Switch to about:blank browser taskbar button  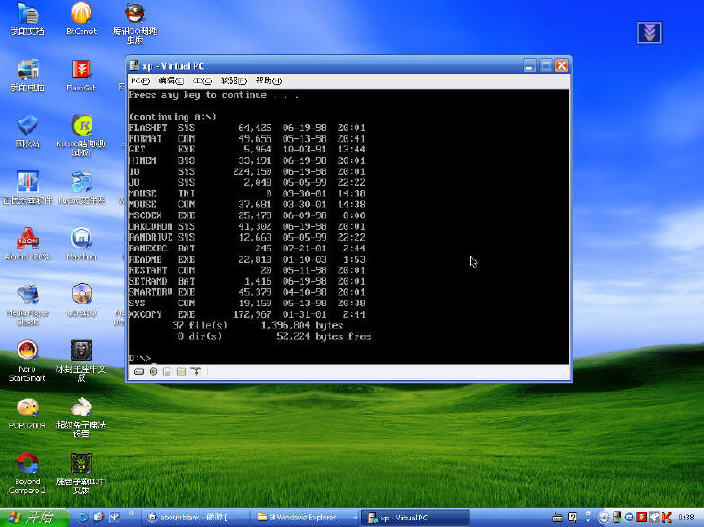tap(195, 518)
